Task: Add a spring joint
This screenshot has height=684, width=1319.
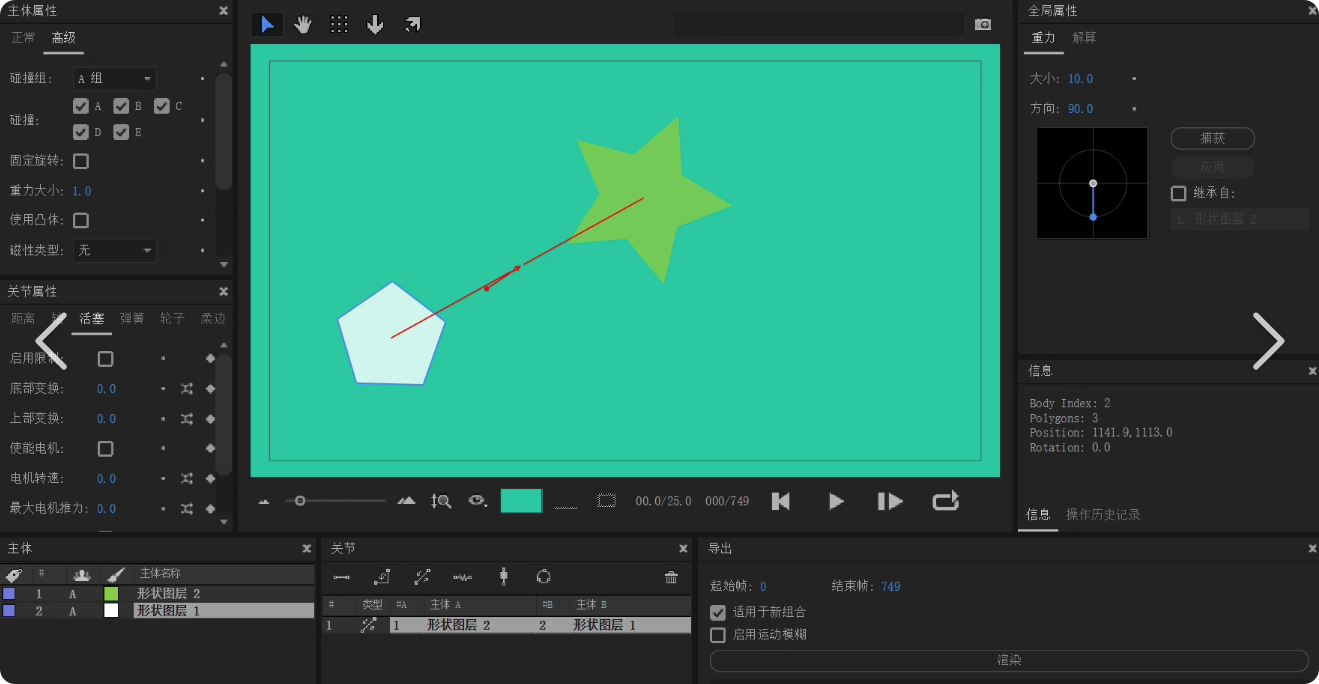Action: coord(462,577)
